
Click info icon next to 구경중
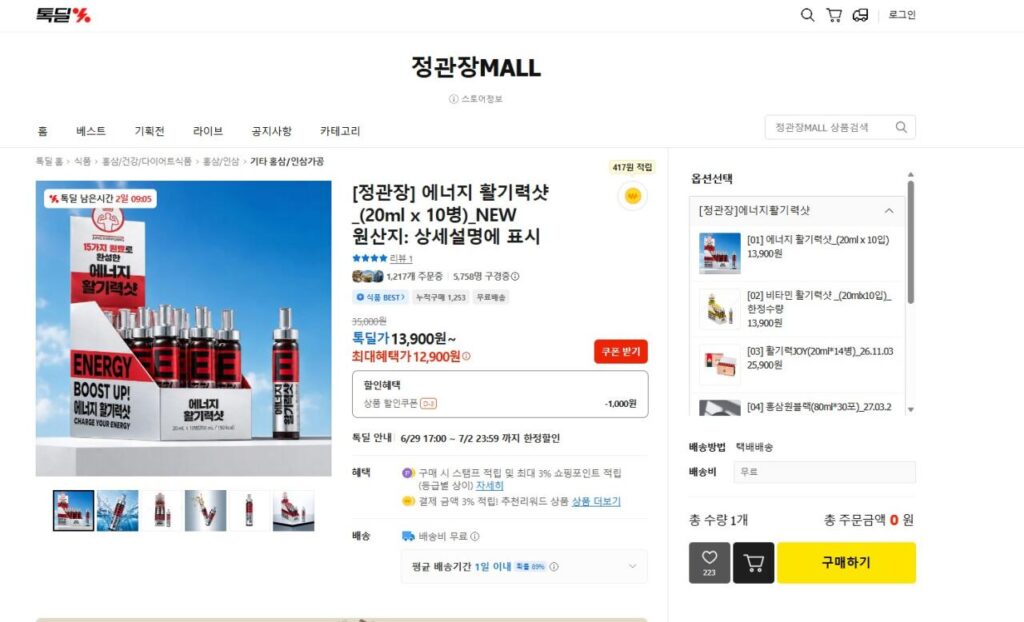(x=515, y=276)
